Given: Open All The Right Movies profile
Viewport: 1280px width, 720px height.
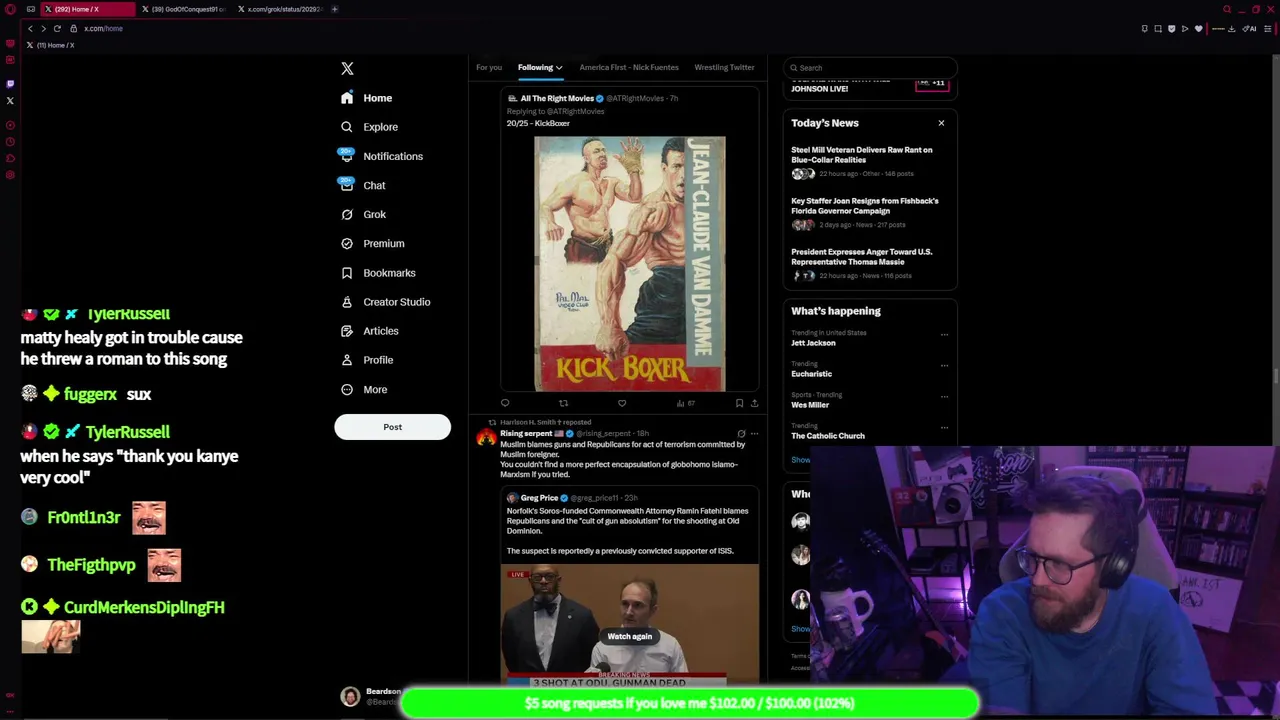Looking at the screenshot, I should 557,98.
